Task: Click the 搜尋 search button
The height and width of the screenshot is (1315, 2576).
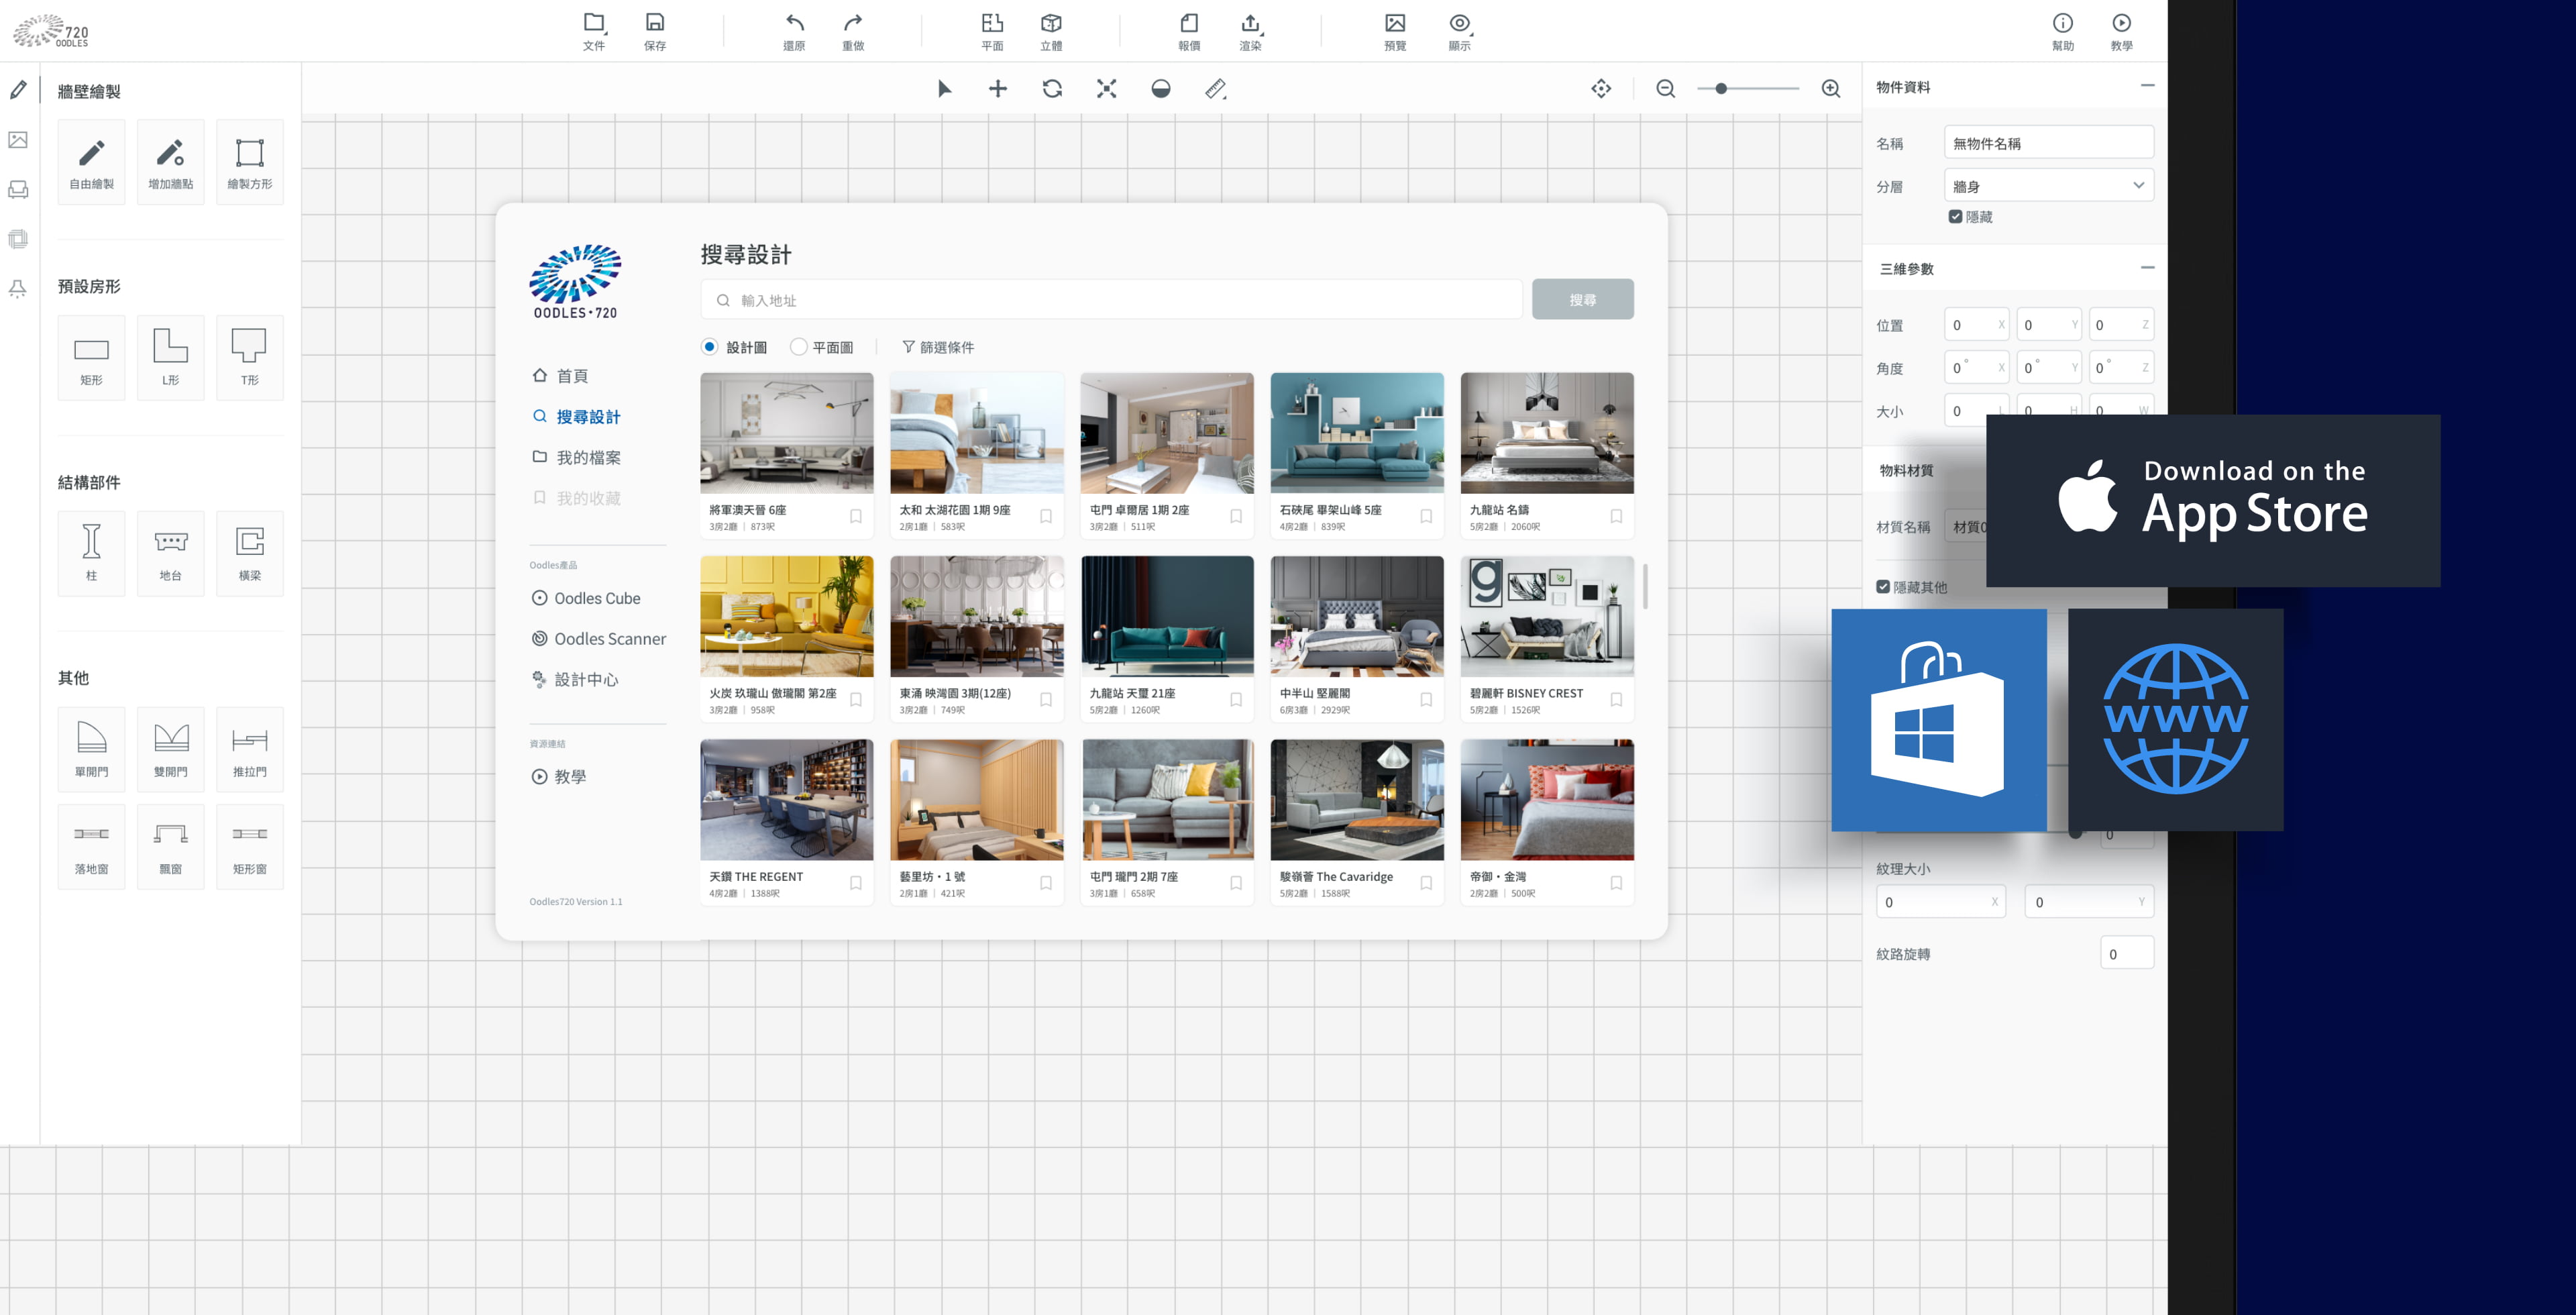Action: point(1583,300)
